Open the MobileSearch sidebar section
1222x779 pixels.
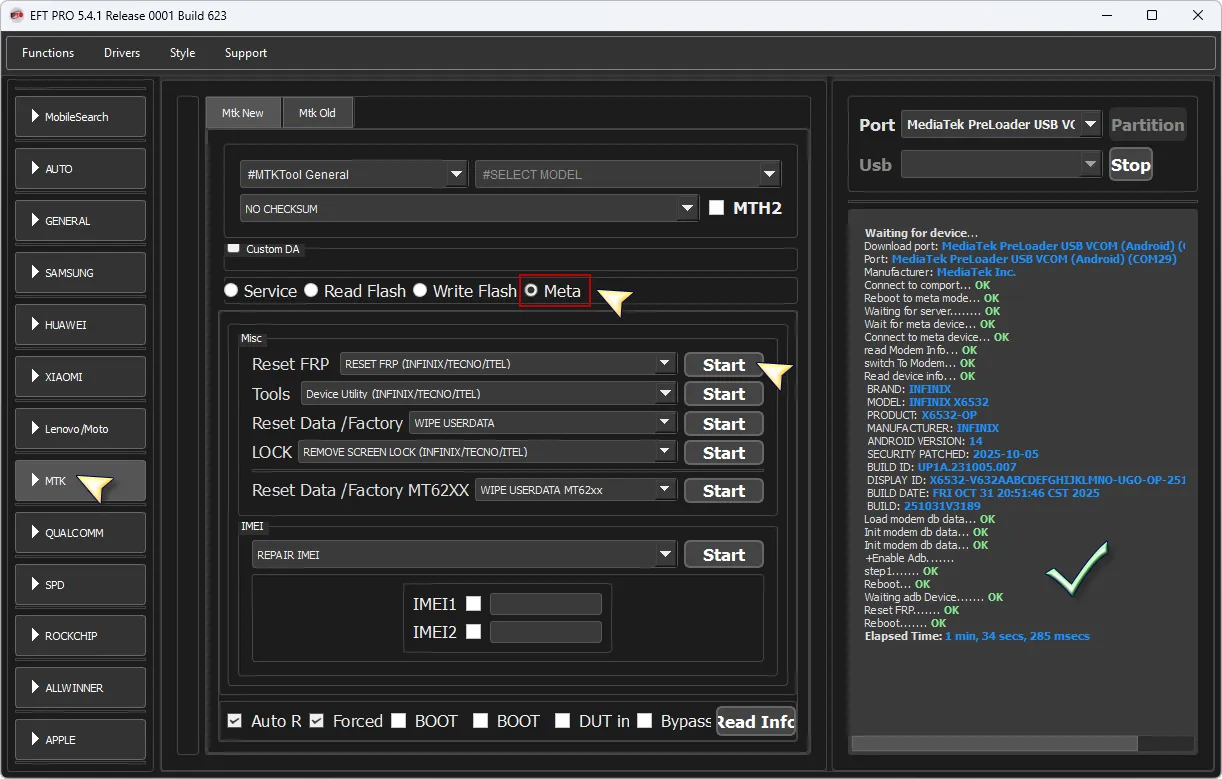point(80,117)
